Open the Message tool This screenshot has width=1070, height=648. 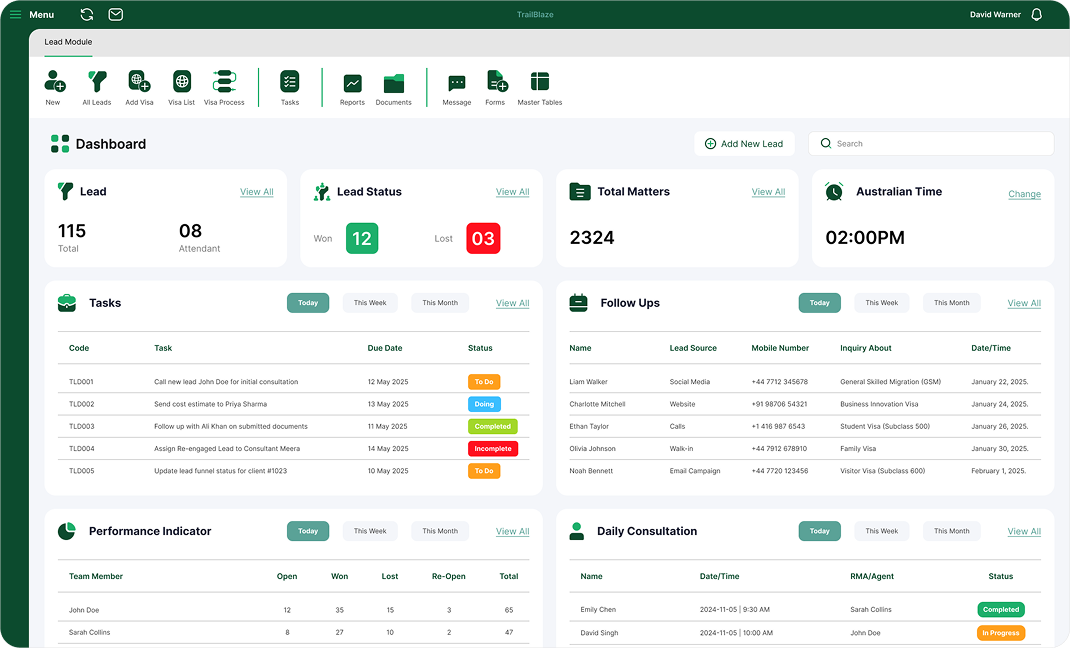[x=456, y=87]
